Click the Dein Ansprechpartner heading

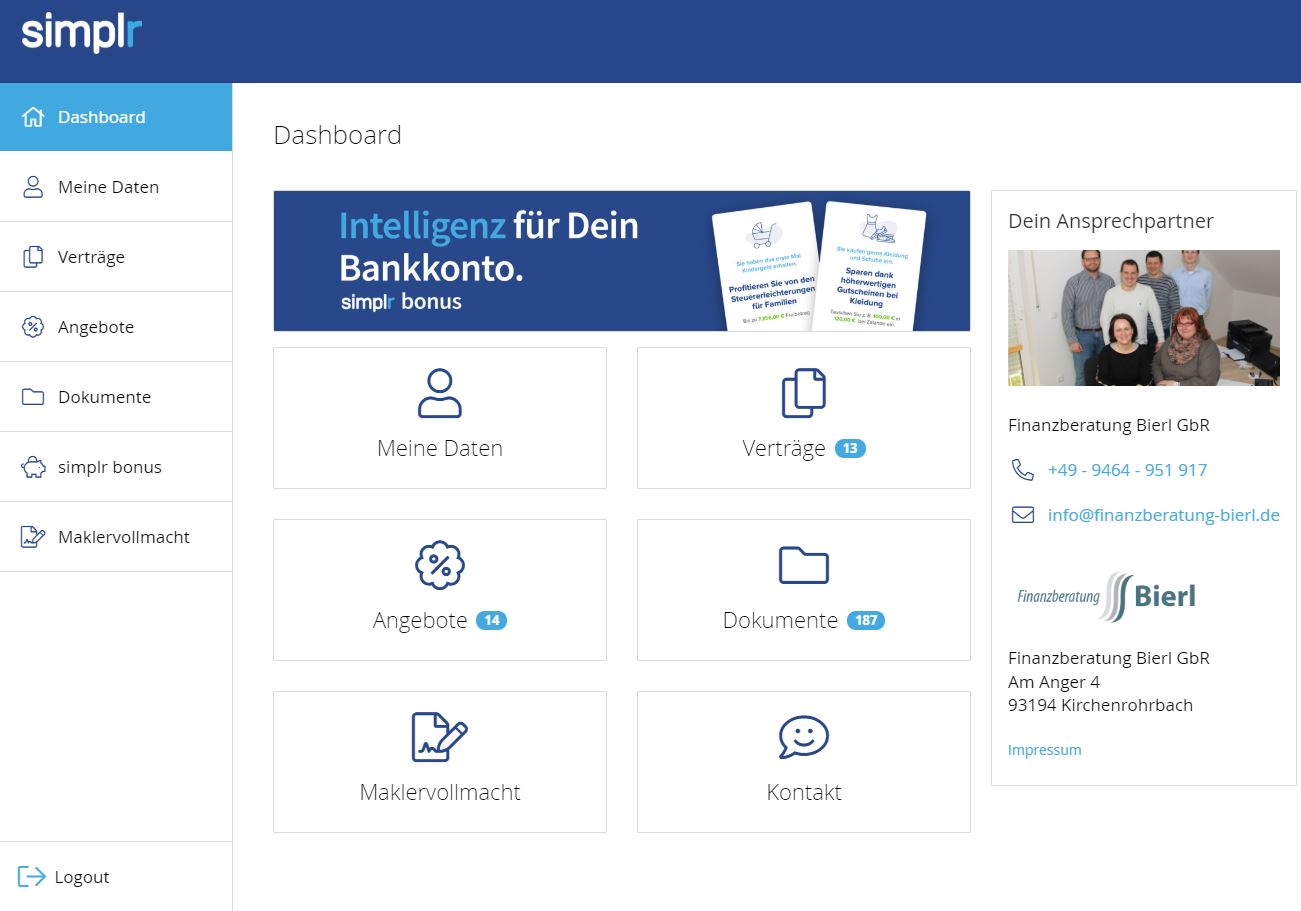click(1111, 221)
